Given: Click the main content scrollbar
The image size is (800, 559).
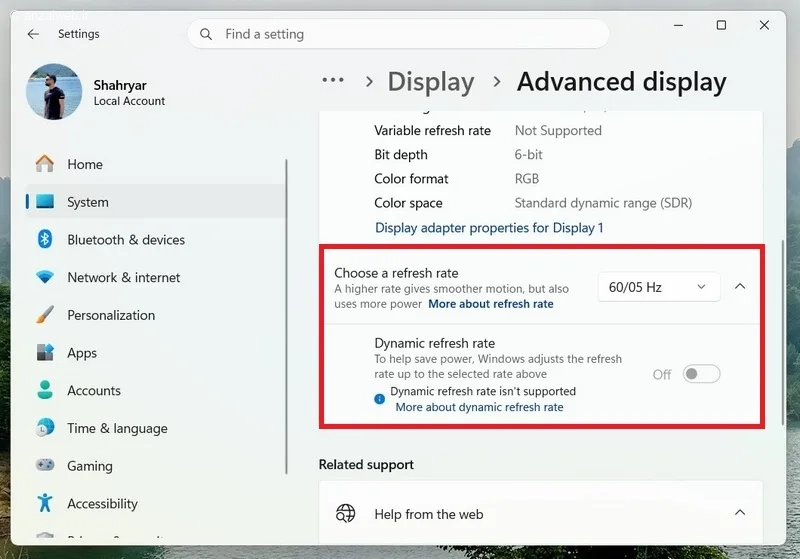Looking at the screenshot, I should (x=782, y=333).
